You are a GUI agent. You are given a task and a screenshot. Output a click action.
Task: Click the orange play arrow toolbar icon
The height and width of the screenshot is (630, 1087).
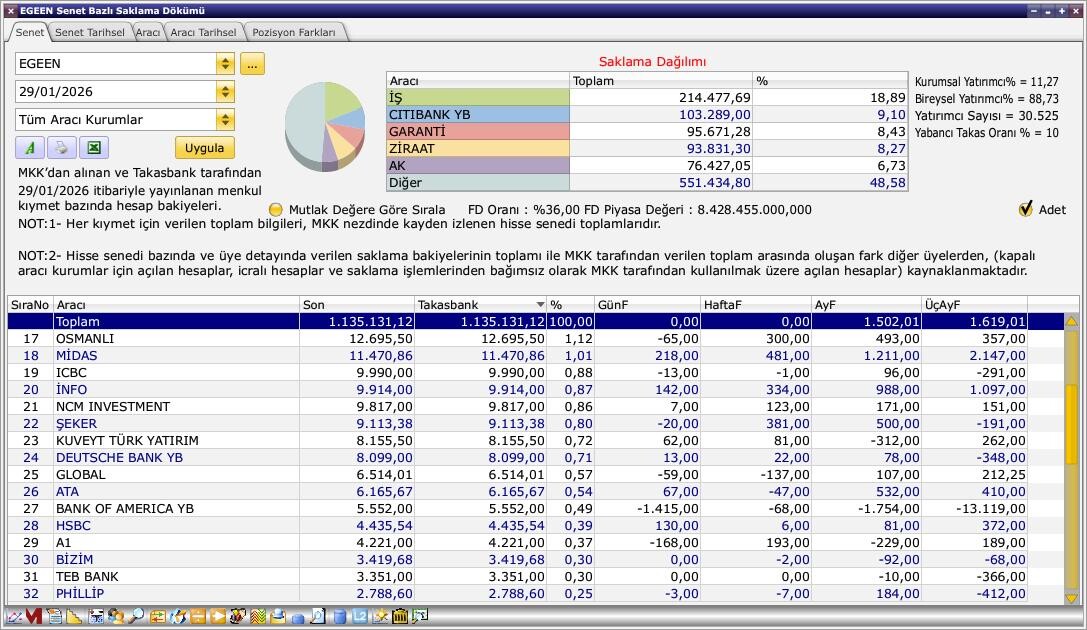(218, 616)
